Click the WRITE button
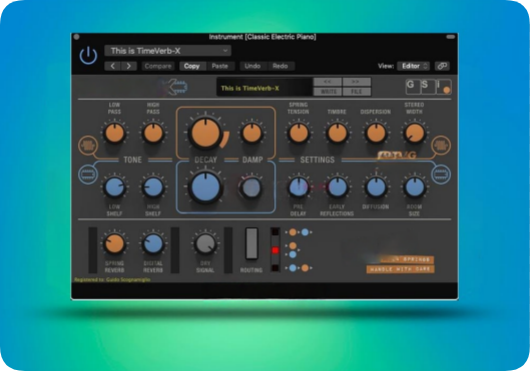The width and height of the screenshot is (530, 371). point(327,92)
